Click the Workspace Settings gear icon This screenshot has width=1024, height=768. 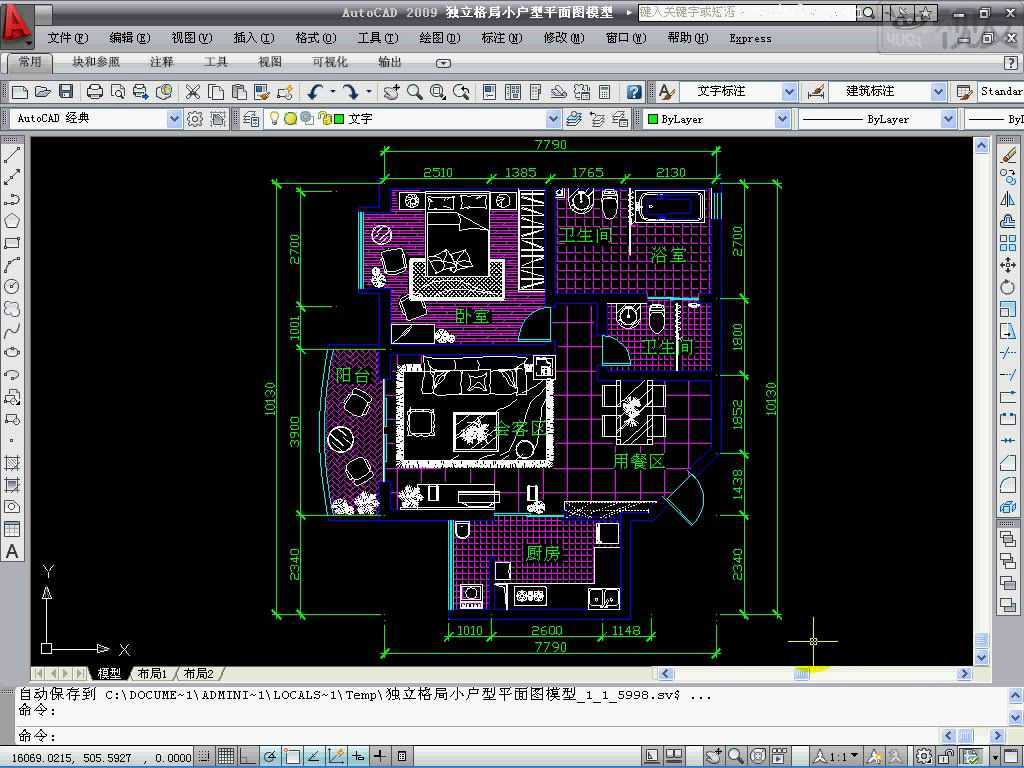pyautogui.click(x=195, y=119)
